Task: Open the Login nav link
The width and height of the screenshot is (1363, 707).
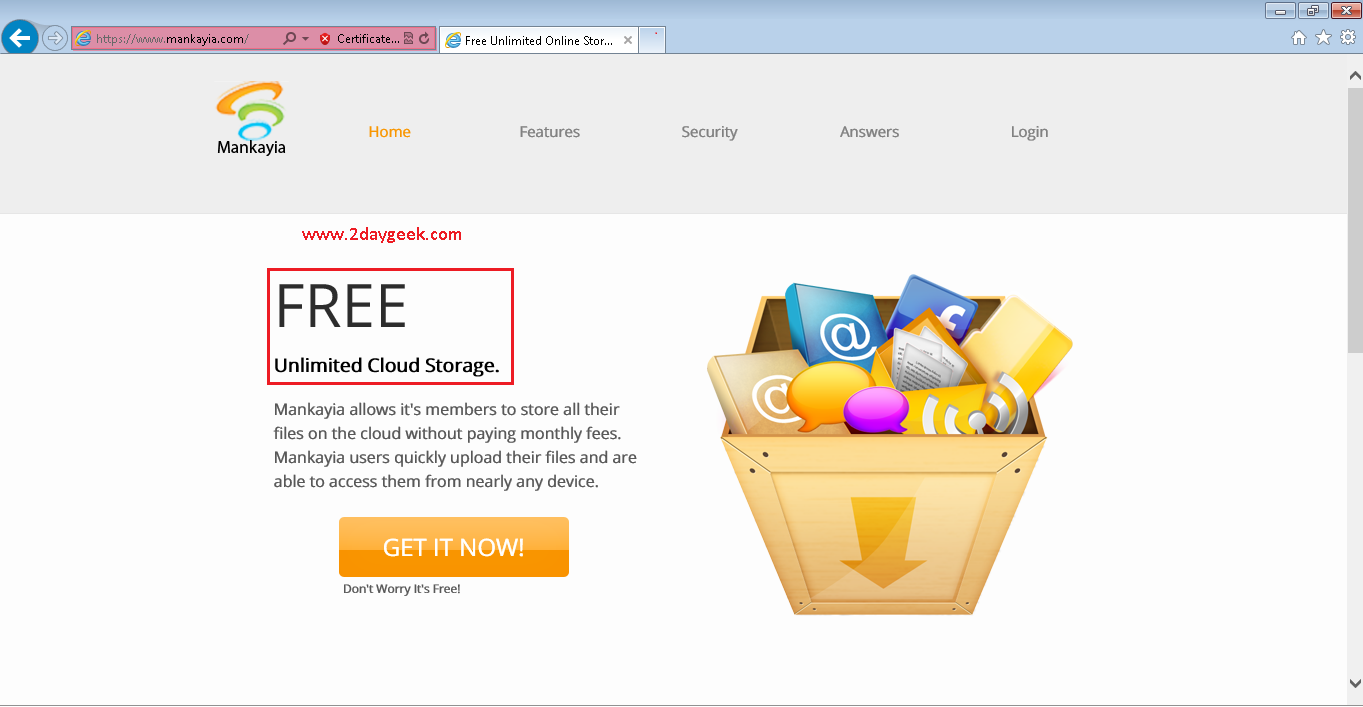Action: 1029,132
